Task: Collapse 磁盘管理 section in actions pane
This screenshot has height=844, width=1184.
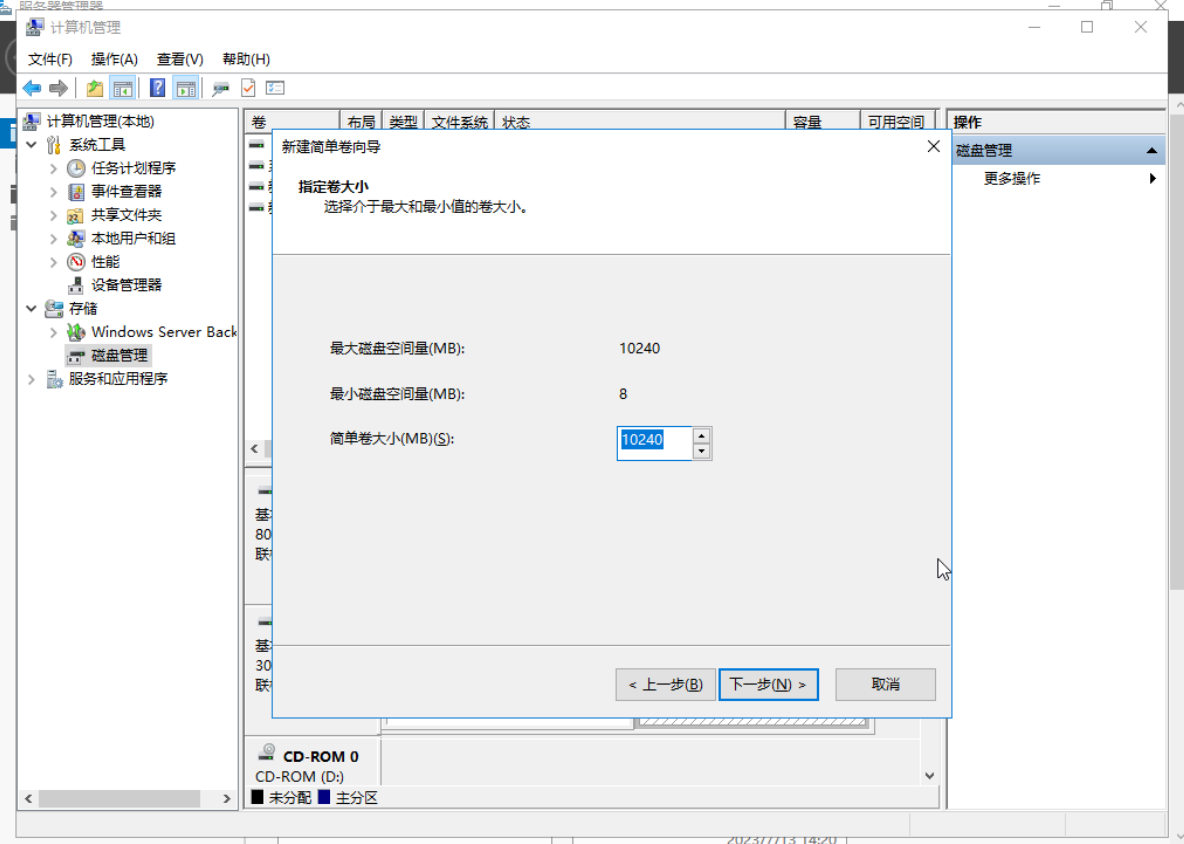Action: (1152, 150)
